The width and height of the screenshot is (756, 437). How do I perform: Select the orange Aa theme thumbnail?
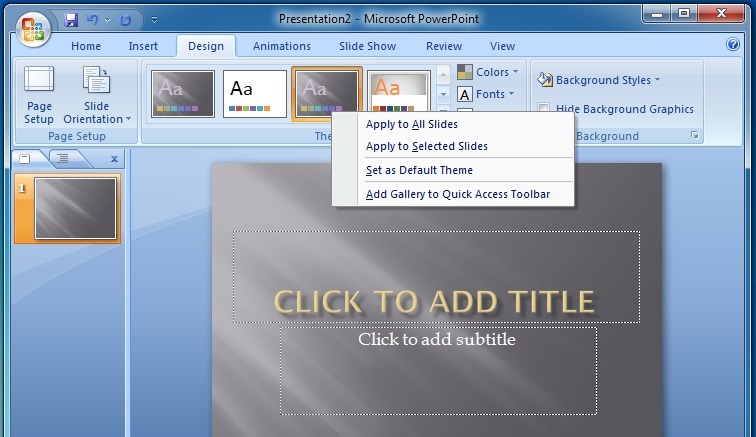coord(399,92)
